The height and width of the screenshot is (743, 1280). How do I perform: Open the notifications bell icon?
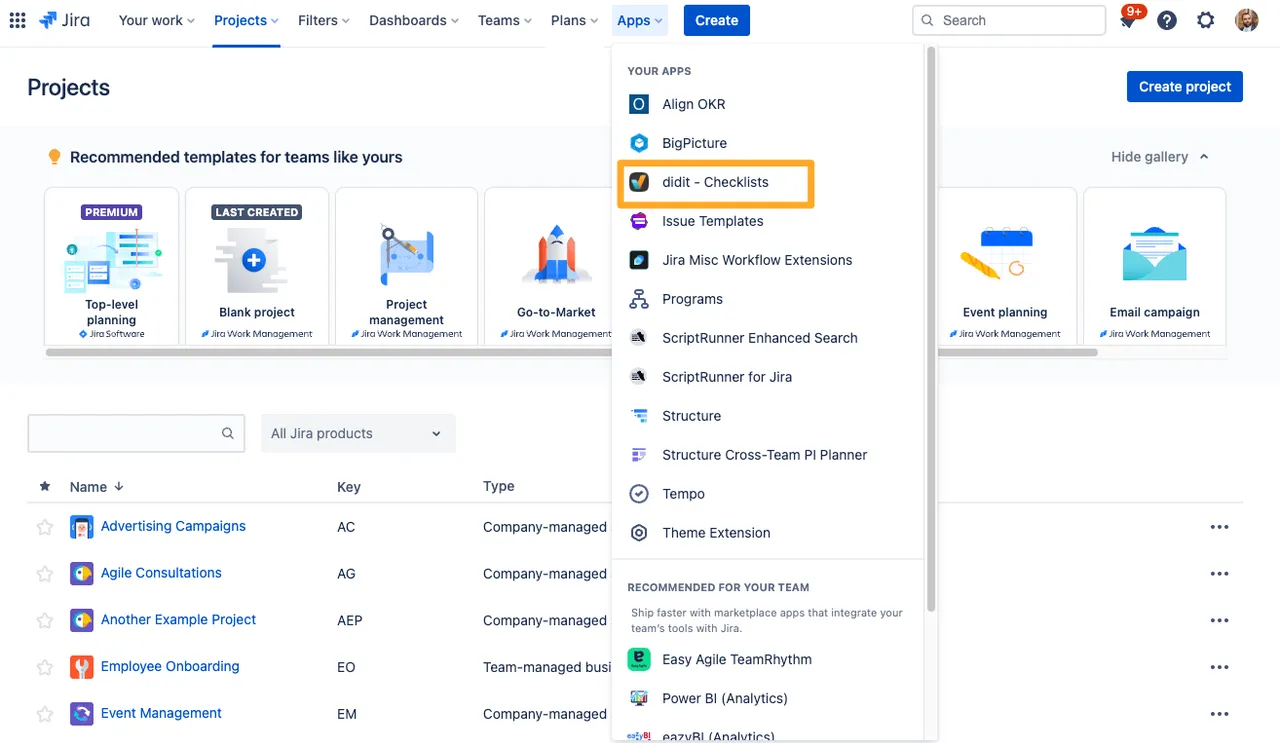(1128, 20)
